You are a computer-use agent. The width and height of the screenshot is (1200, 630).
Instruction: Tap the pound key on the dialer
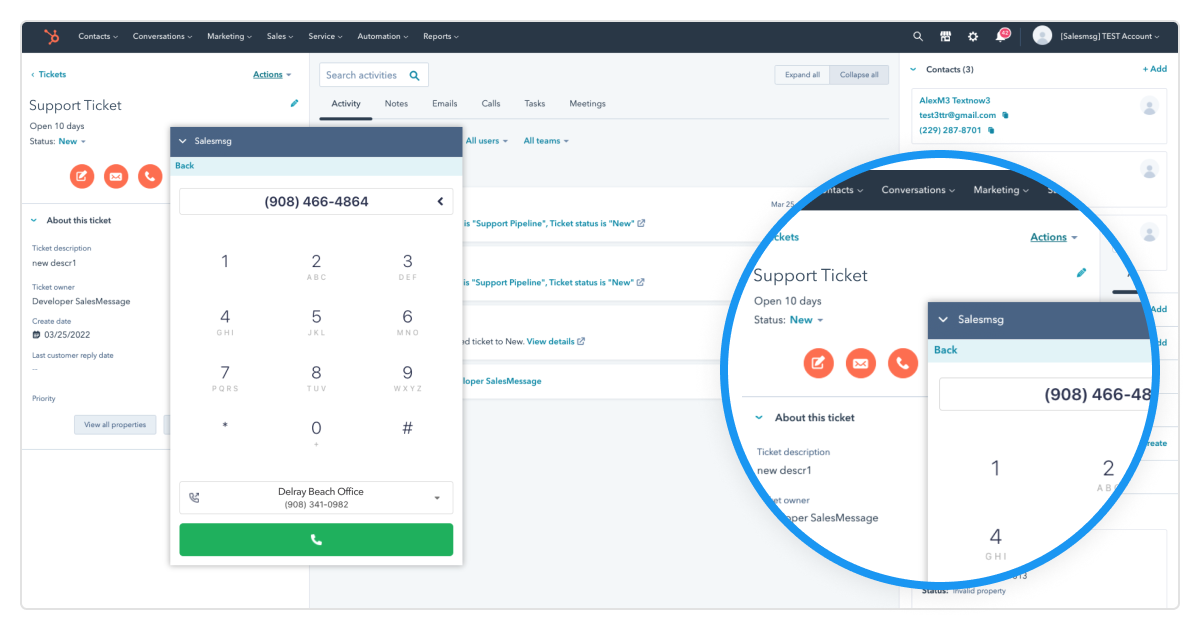[407, 428]
